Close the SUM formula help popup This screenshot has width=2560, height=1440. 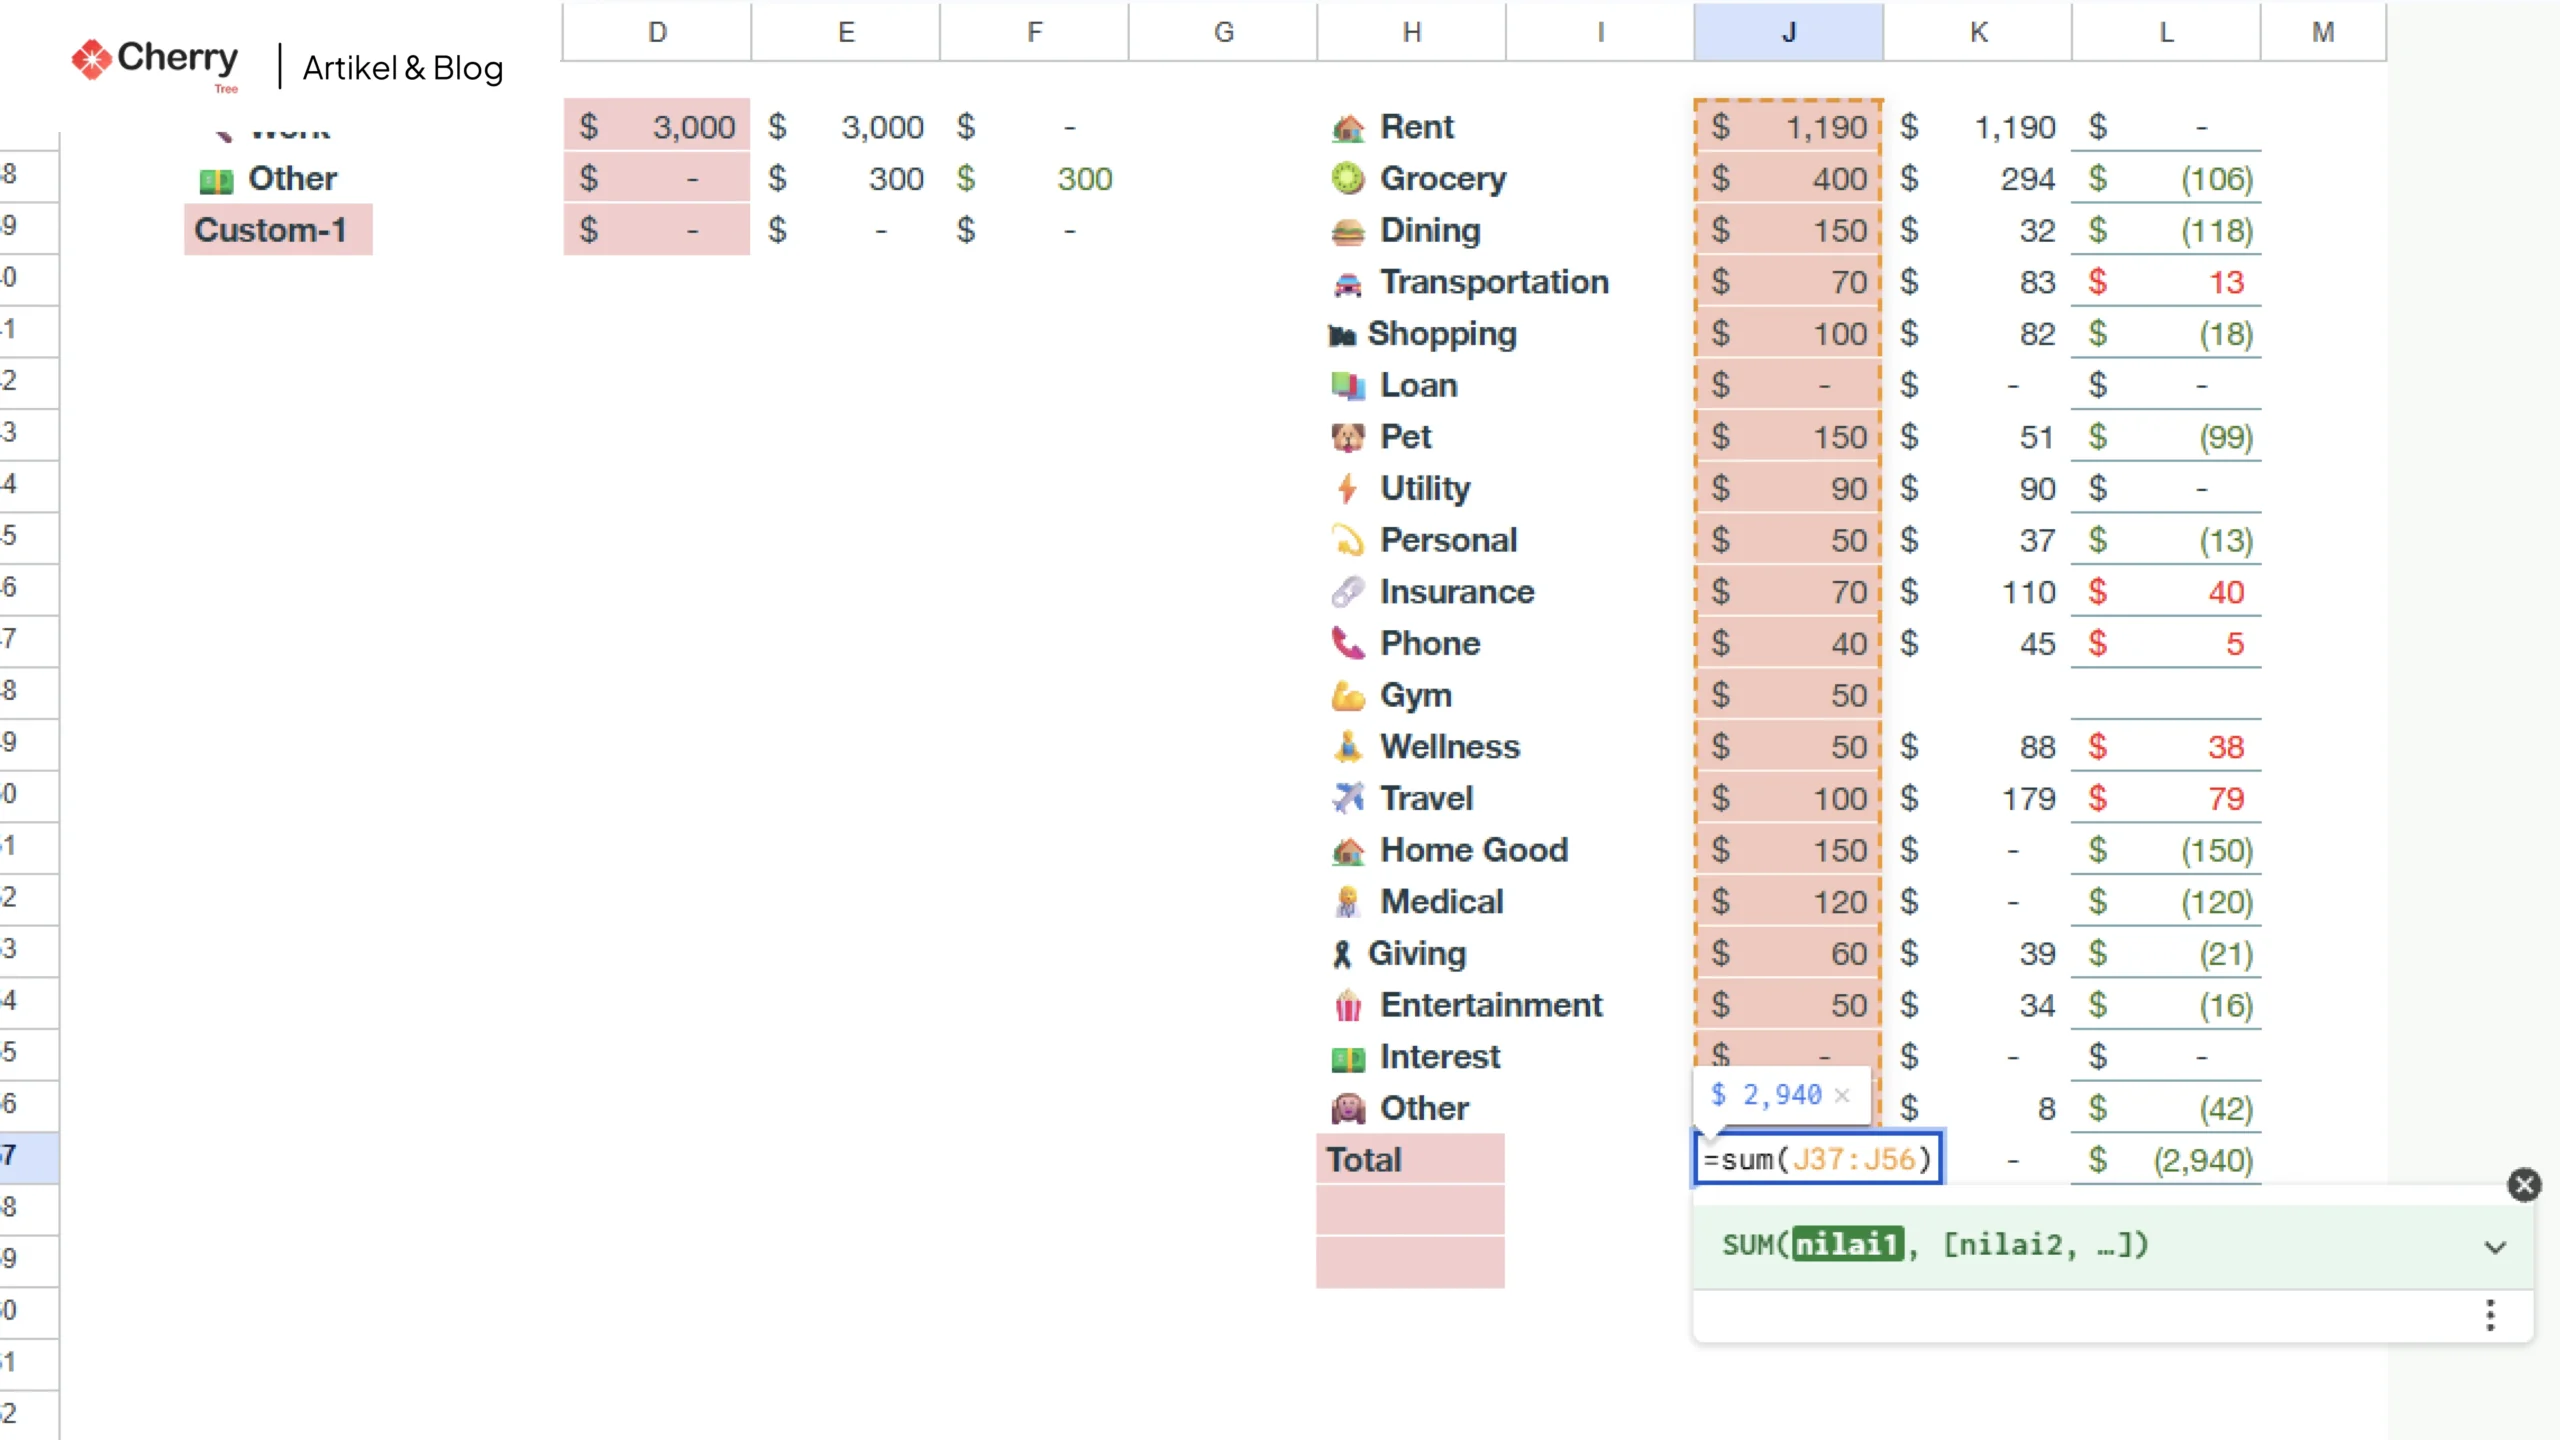tap(2524, 1185)
